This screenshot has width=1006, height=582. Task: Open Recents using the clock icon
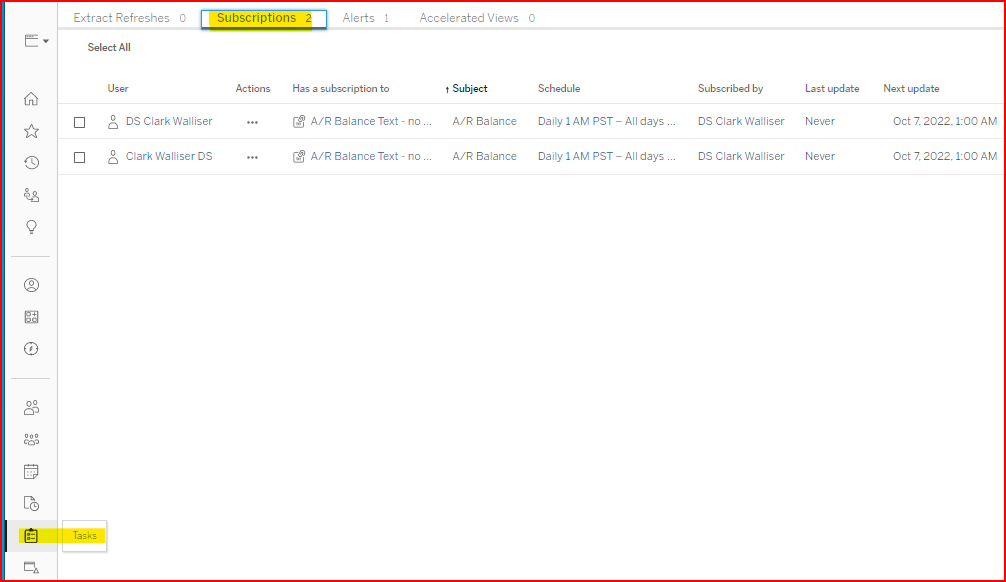pos(31,163)
